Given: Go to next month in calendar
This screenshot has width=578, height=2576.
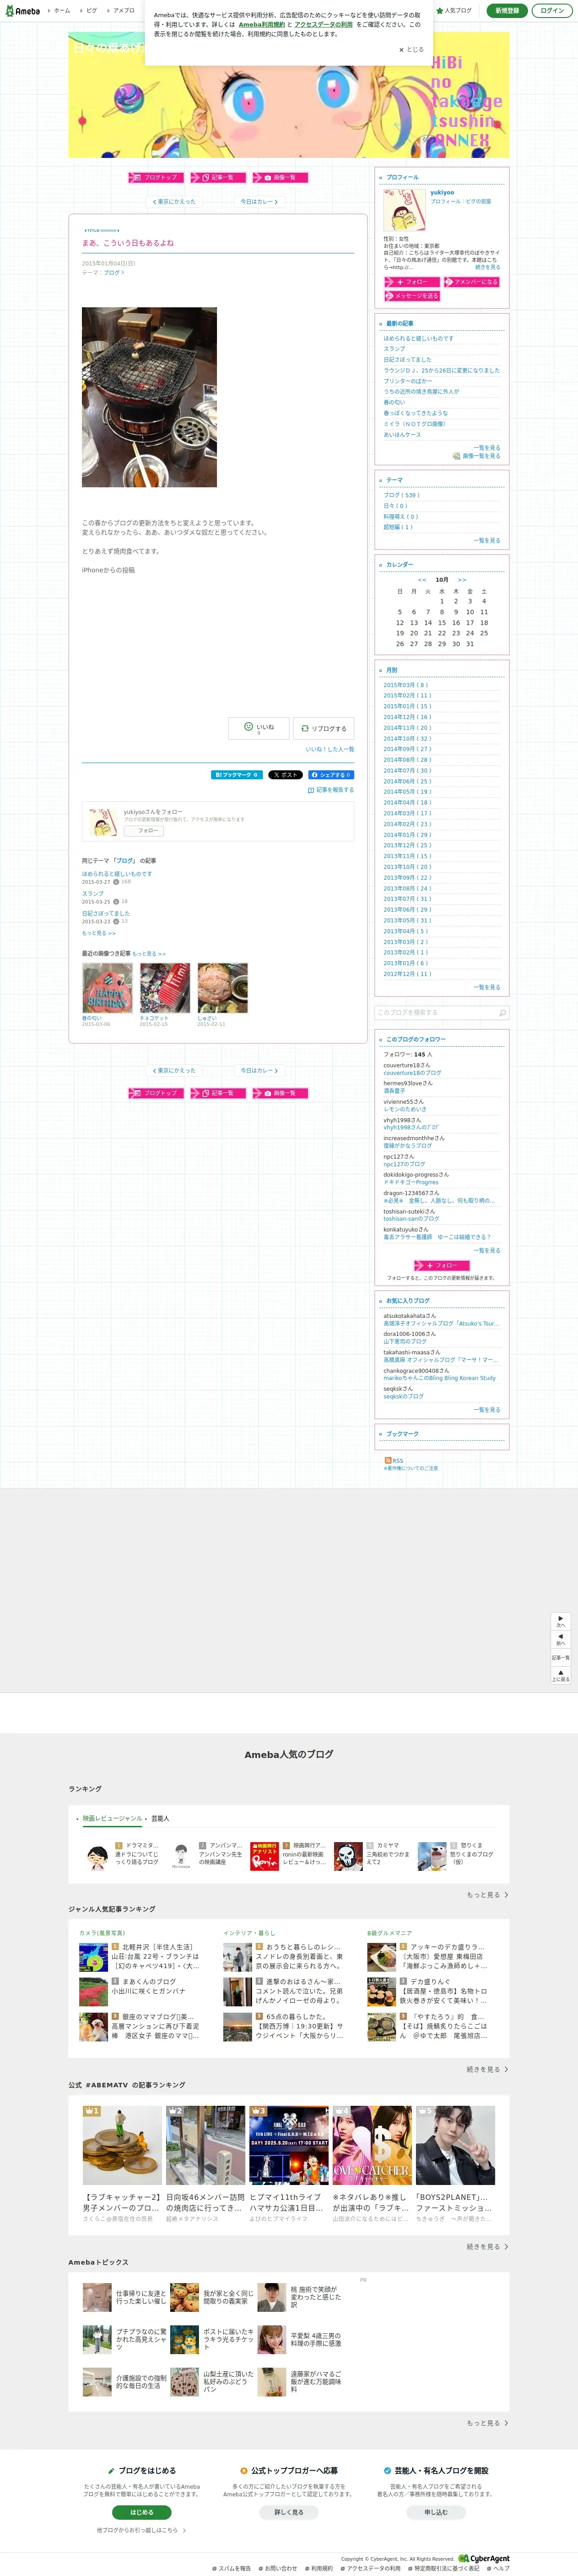Looking at the screenshot, I should (x=462, y=580).
